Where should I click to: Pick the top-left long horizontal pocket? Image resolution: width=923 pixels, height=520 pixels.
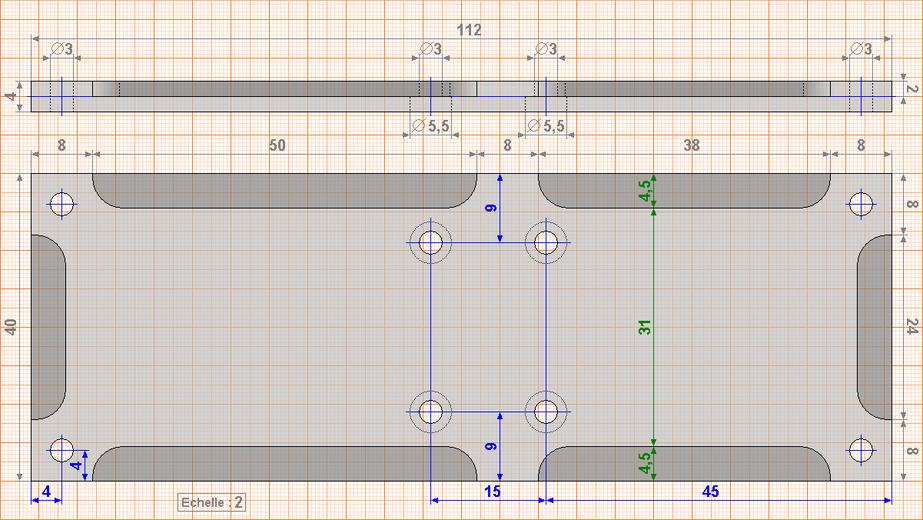(x=285, y=190)
